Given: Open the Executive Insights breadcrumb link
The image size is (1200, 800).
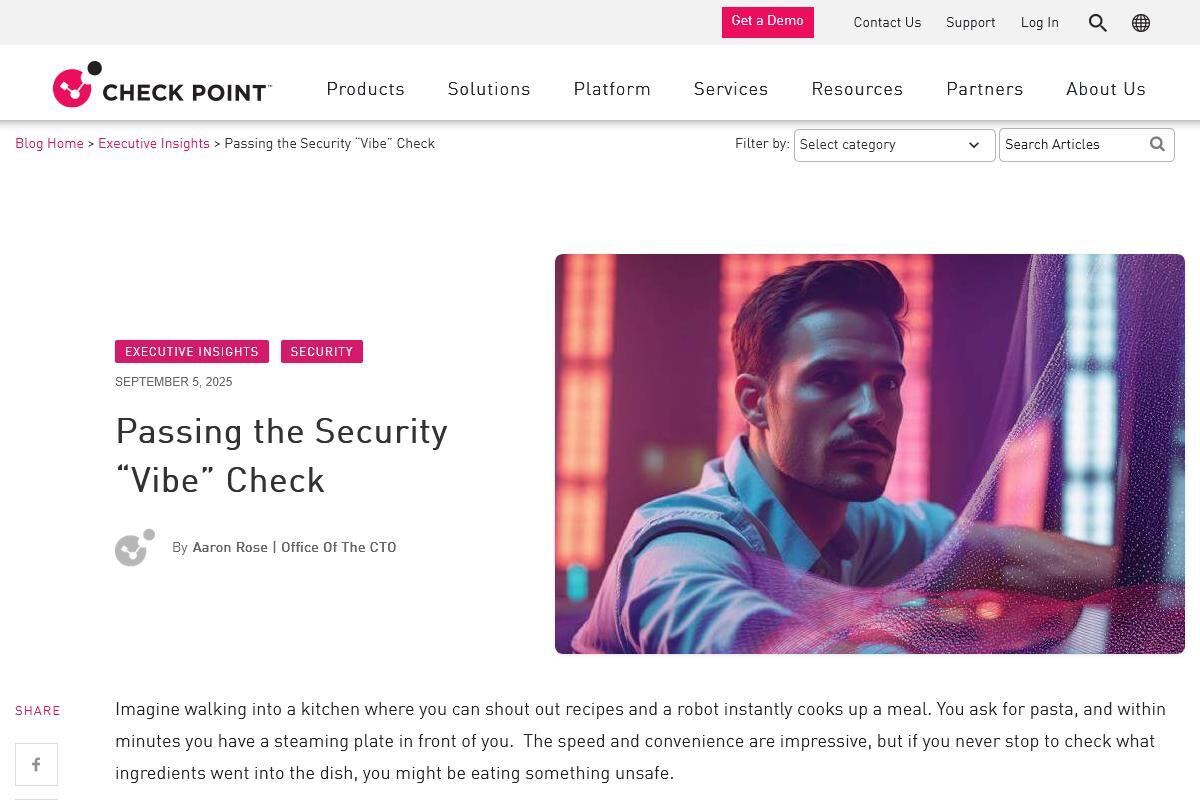Looking at the screenshot, I should pos(154,144).
